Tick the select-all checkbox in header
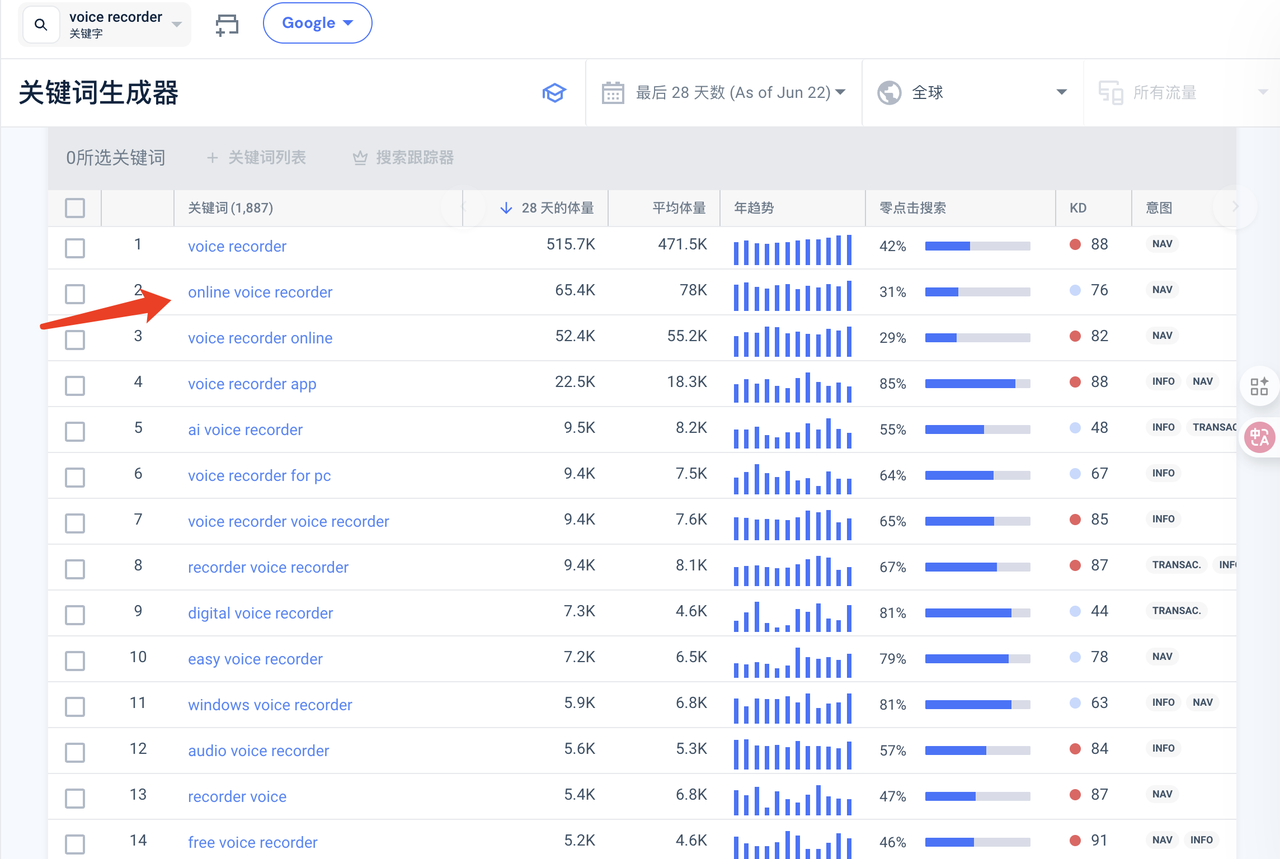 (x=75, y=208)
